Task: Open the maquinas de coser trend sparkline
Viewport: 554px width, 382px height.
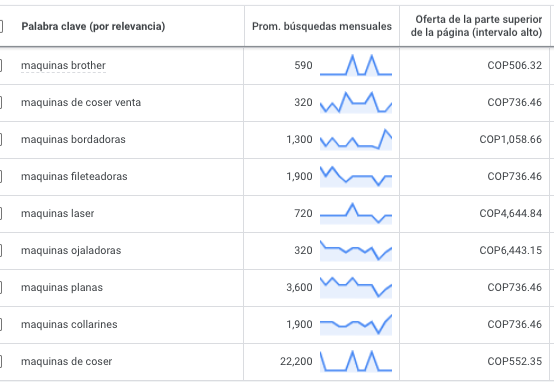Action: 356,361
